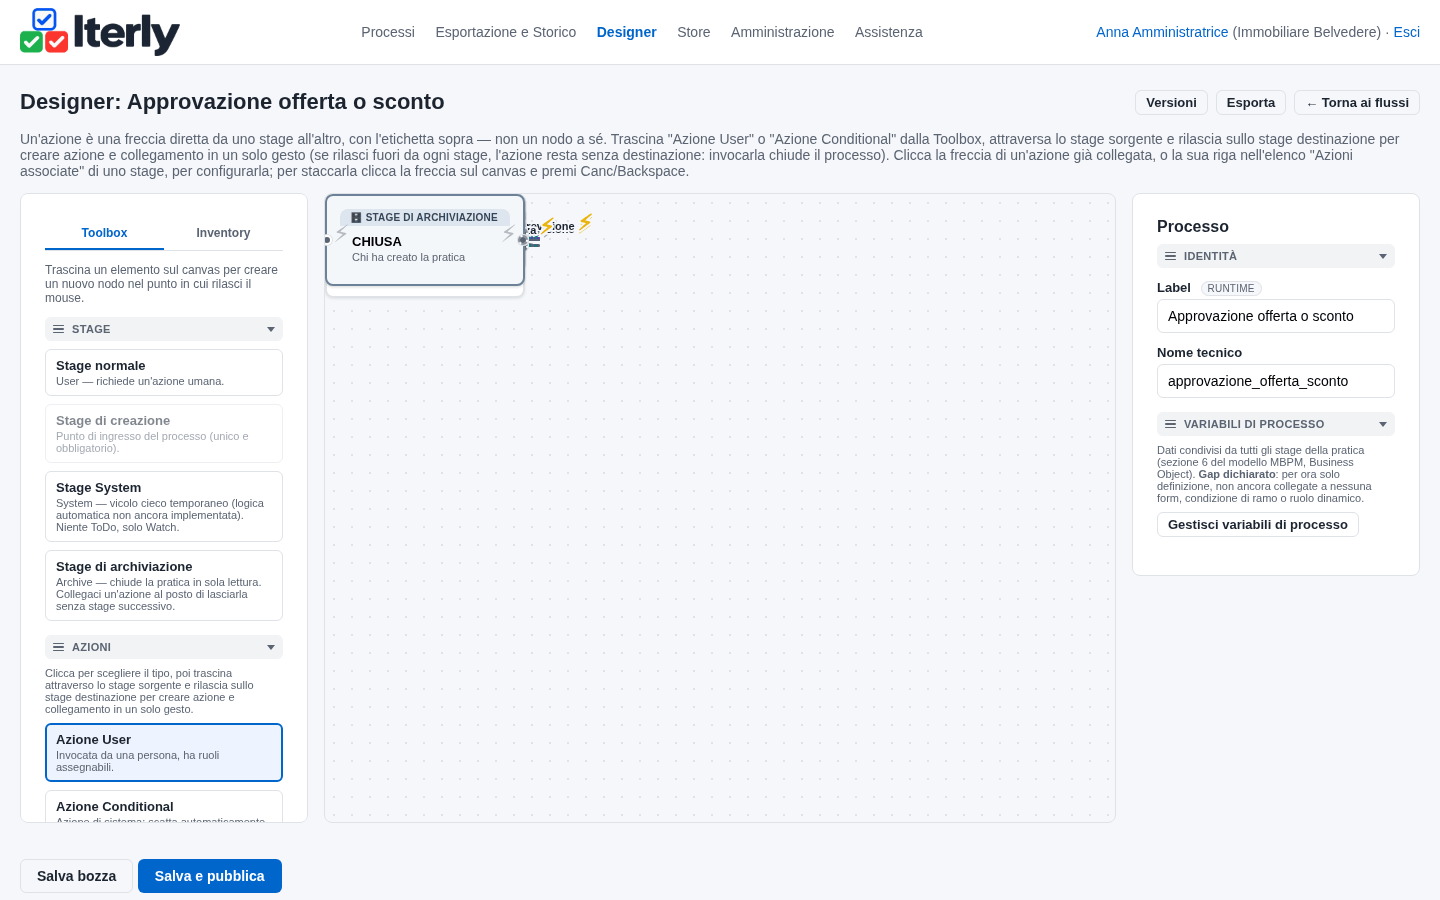Click the archive icon on the CHIUSA stage
The width and height of the screenshot is (1440, 900).
(356, 217)
